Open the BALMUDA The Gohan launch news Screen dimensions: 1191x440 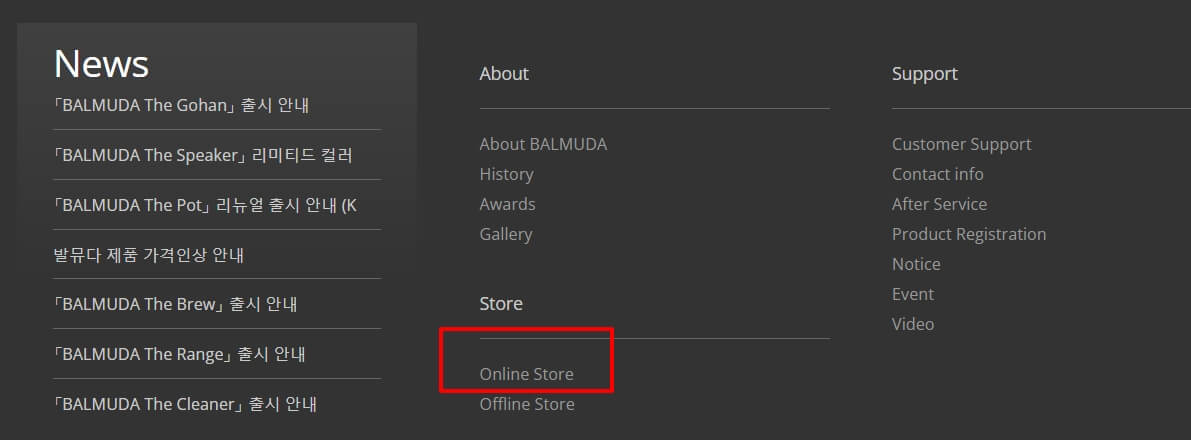181,105
